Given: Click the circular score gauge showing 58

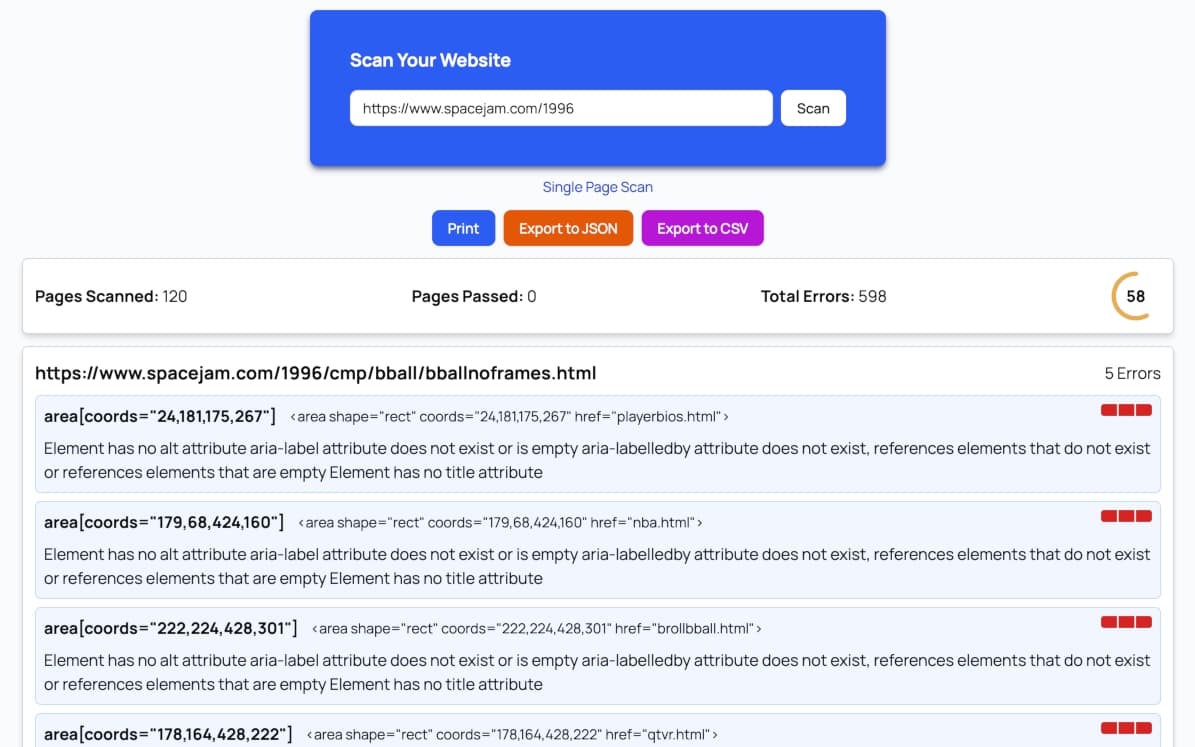Looking at the screenshot, I should pyautogui.click(x=1134, y=296).
